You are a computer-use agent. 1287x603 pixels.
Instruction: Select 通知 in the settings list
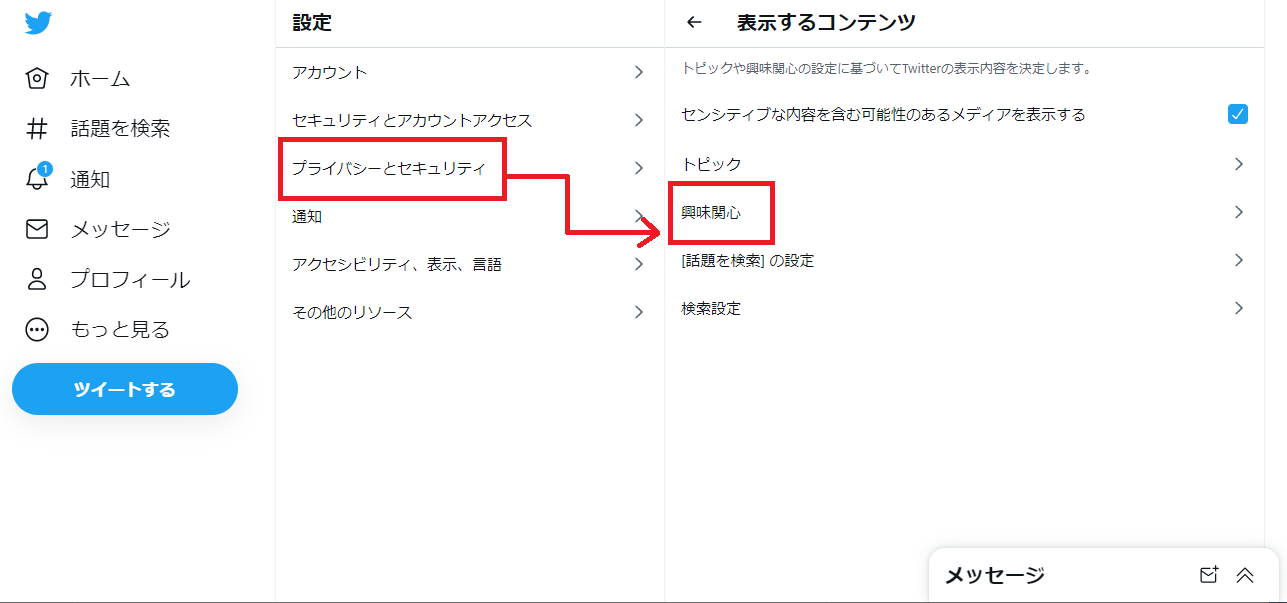(470, 216)
